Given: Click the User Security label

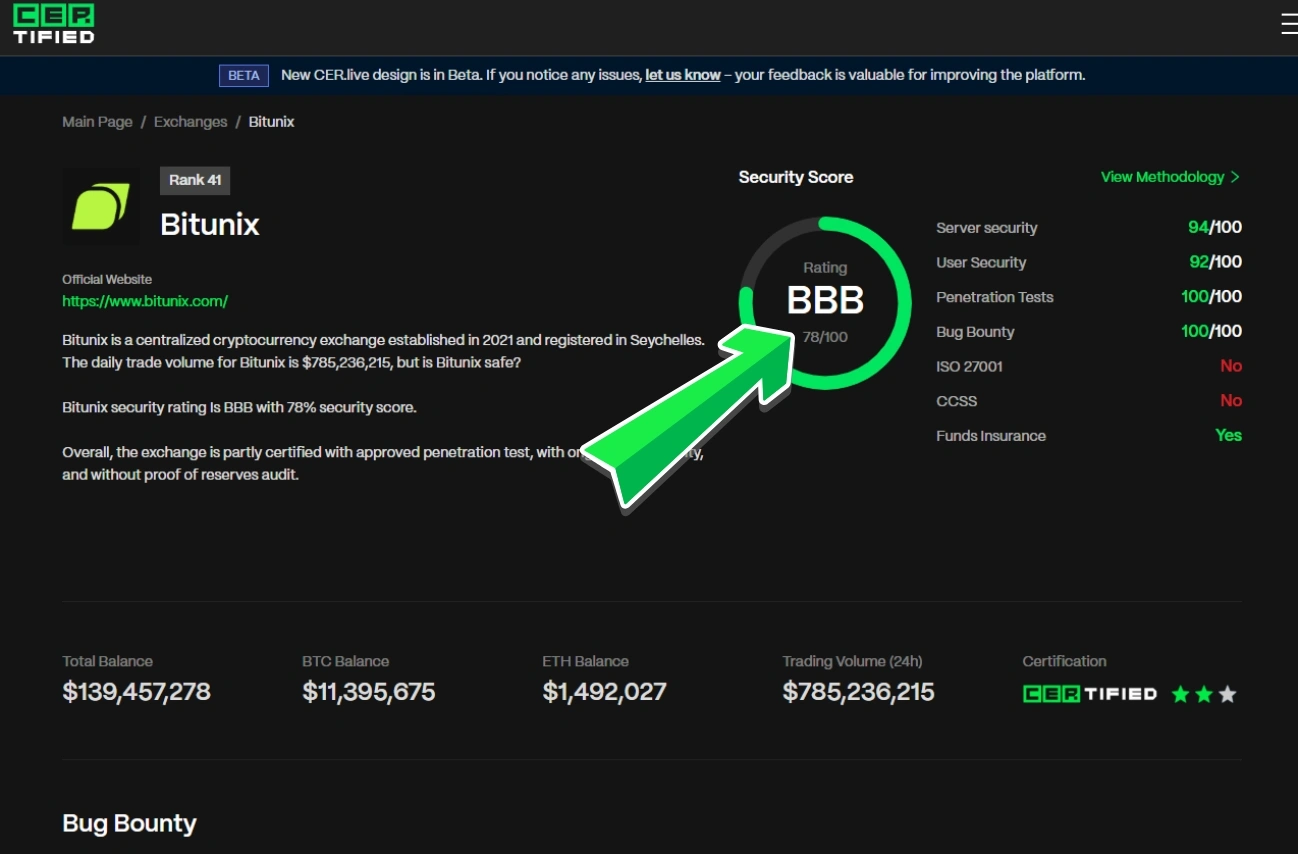Looking at the screenshot, I should point(981,263).
